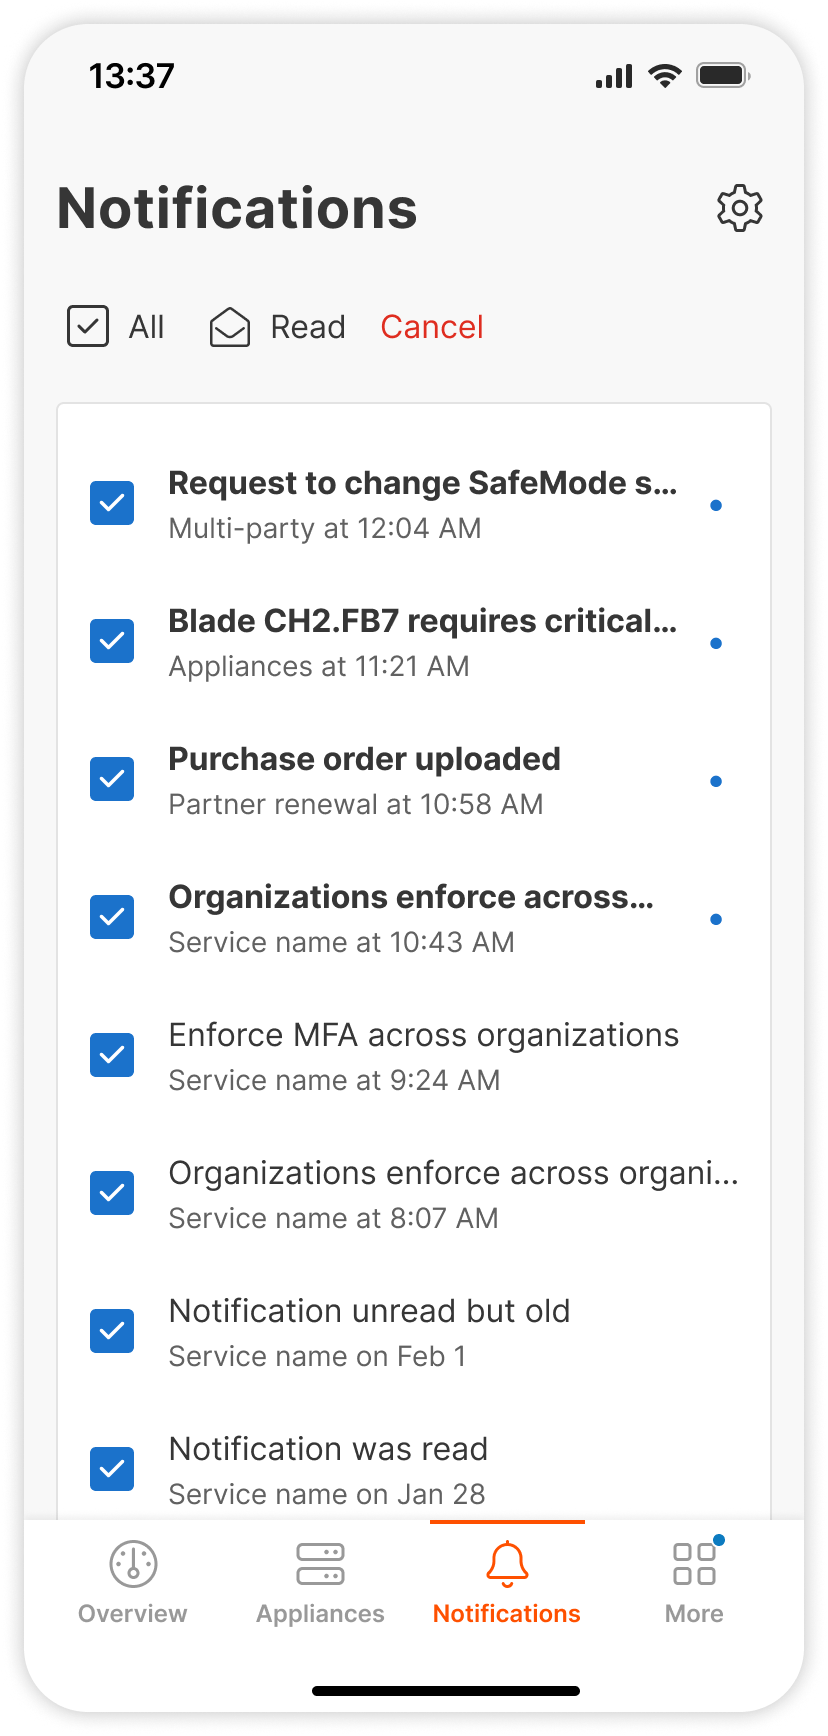Open the More grid icon

694,1564
